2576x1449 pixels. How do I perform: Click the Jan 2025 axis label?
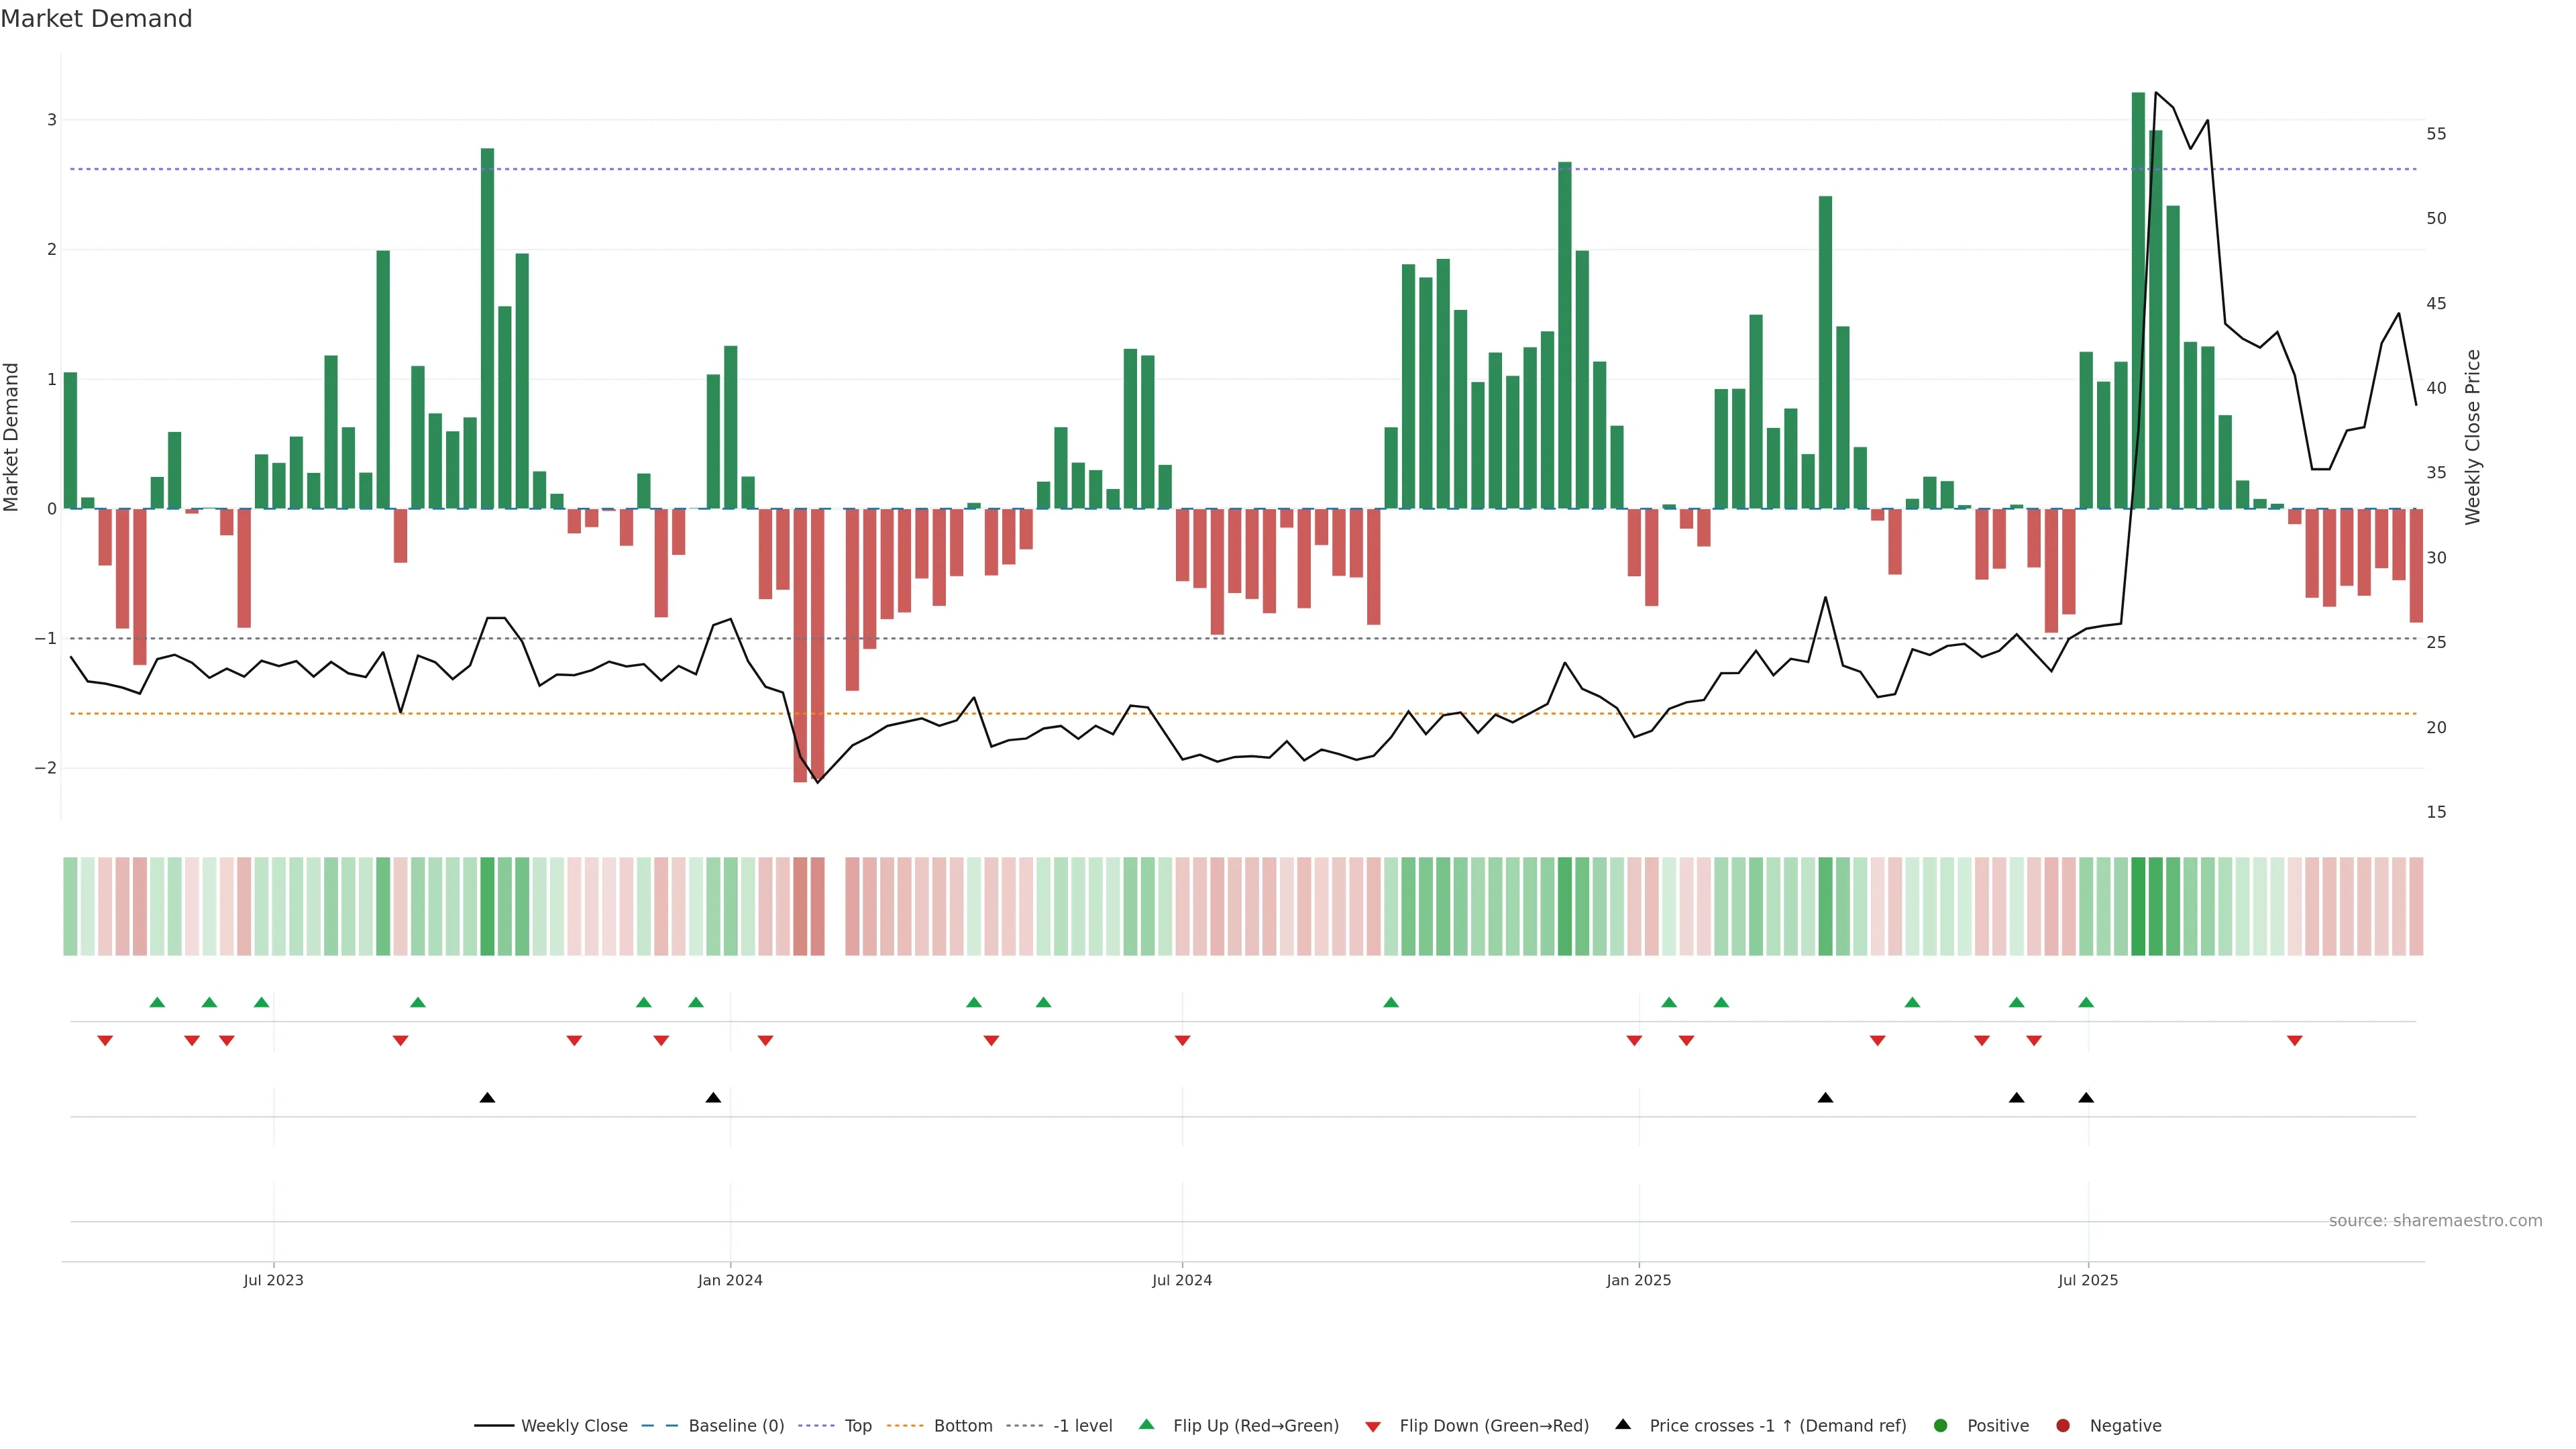(x=1638, y=1281)
